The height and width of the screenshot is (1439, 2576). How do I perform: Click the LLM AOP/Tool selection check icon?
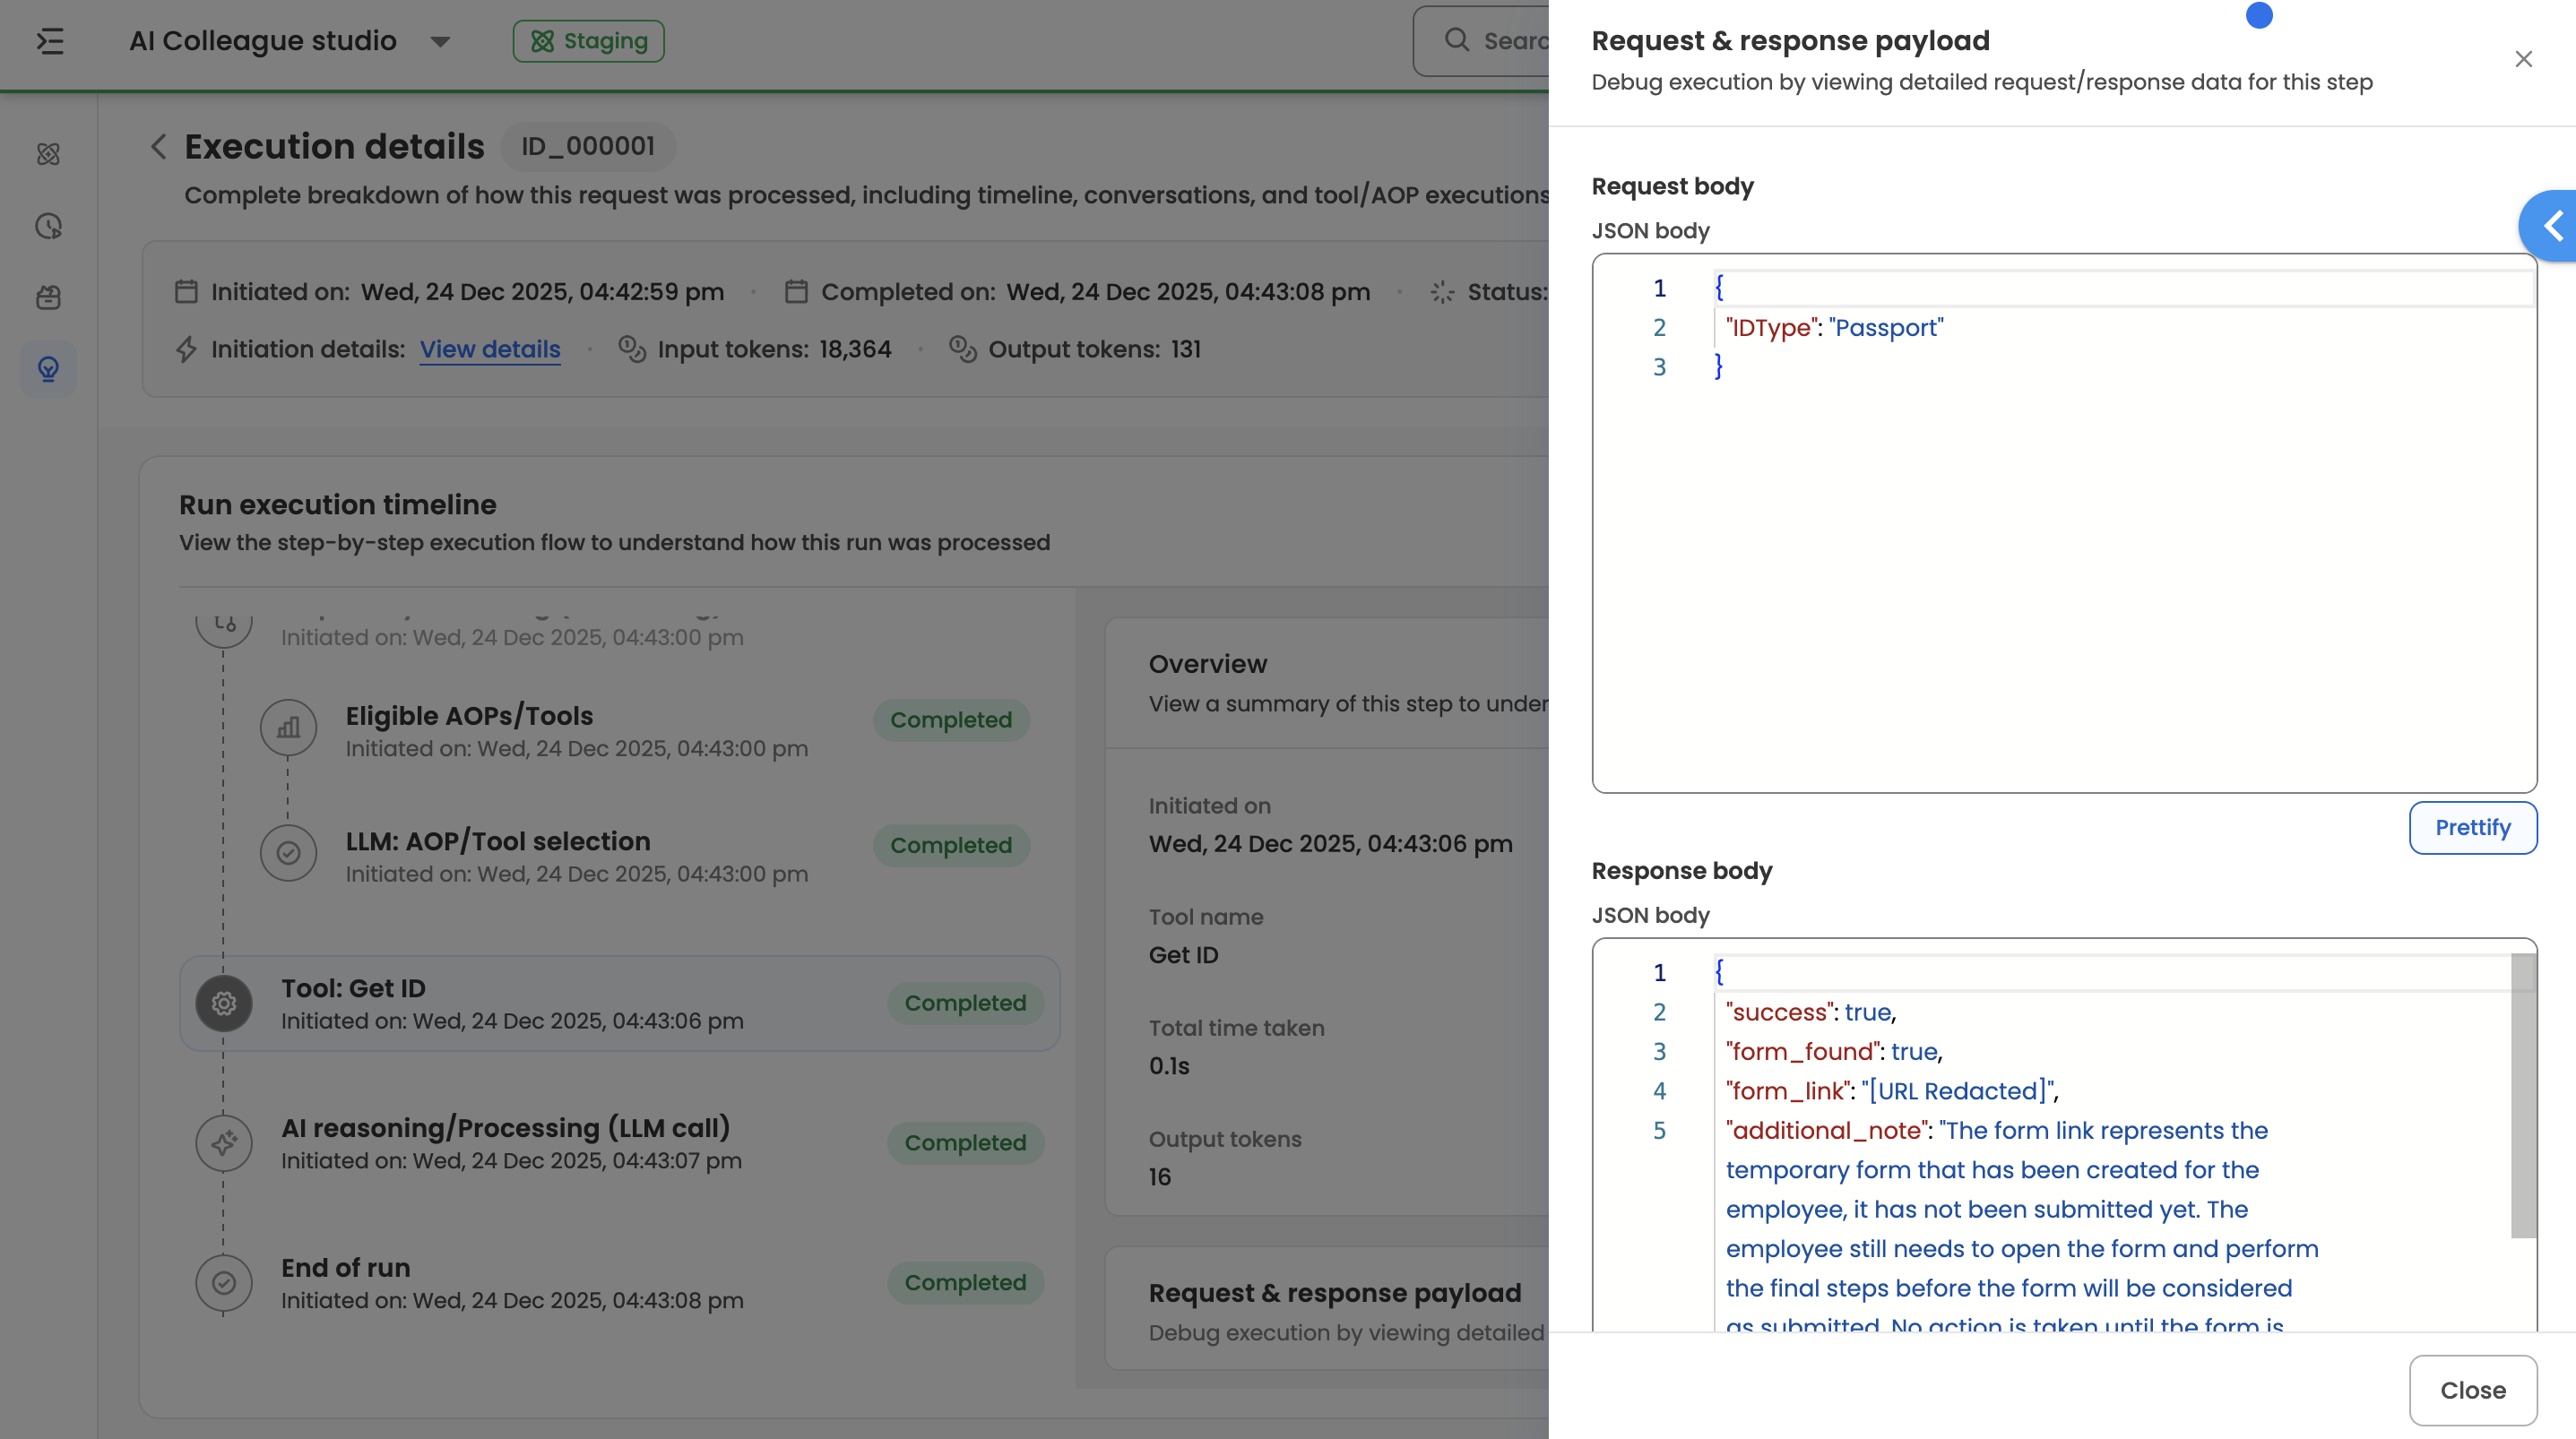coord(288,853)
